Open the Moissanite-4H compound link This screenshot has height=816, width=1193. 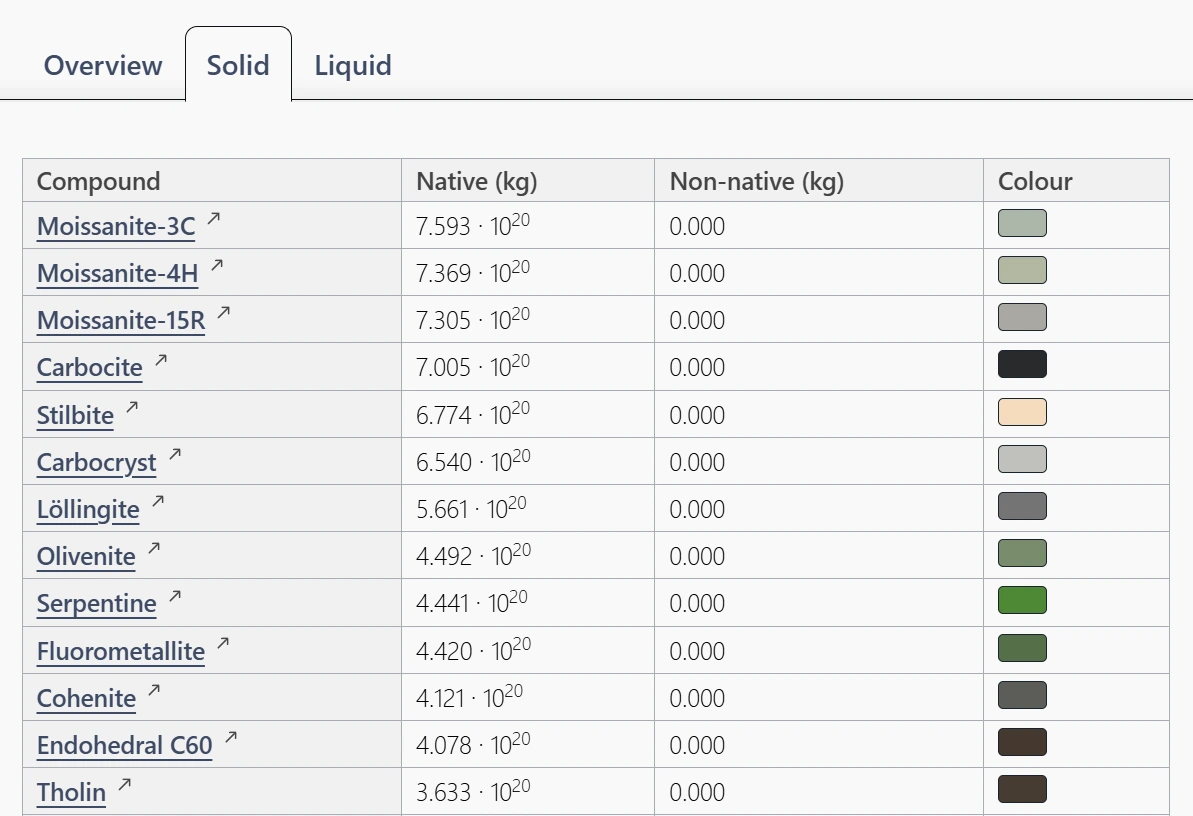[118, 273]
